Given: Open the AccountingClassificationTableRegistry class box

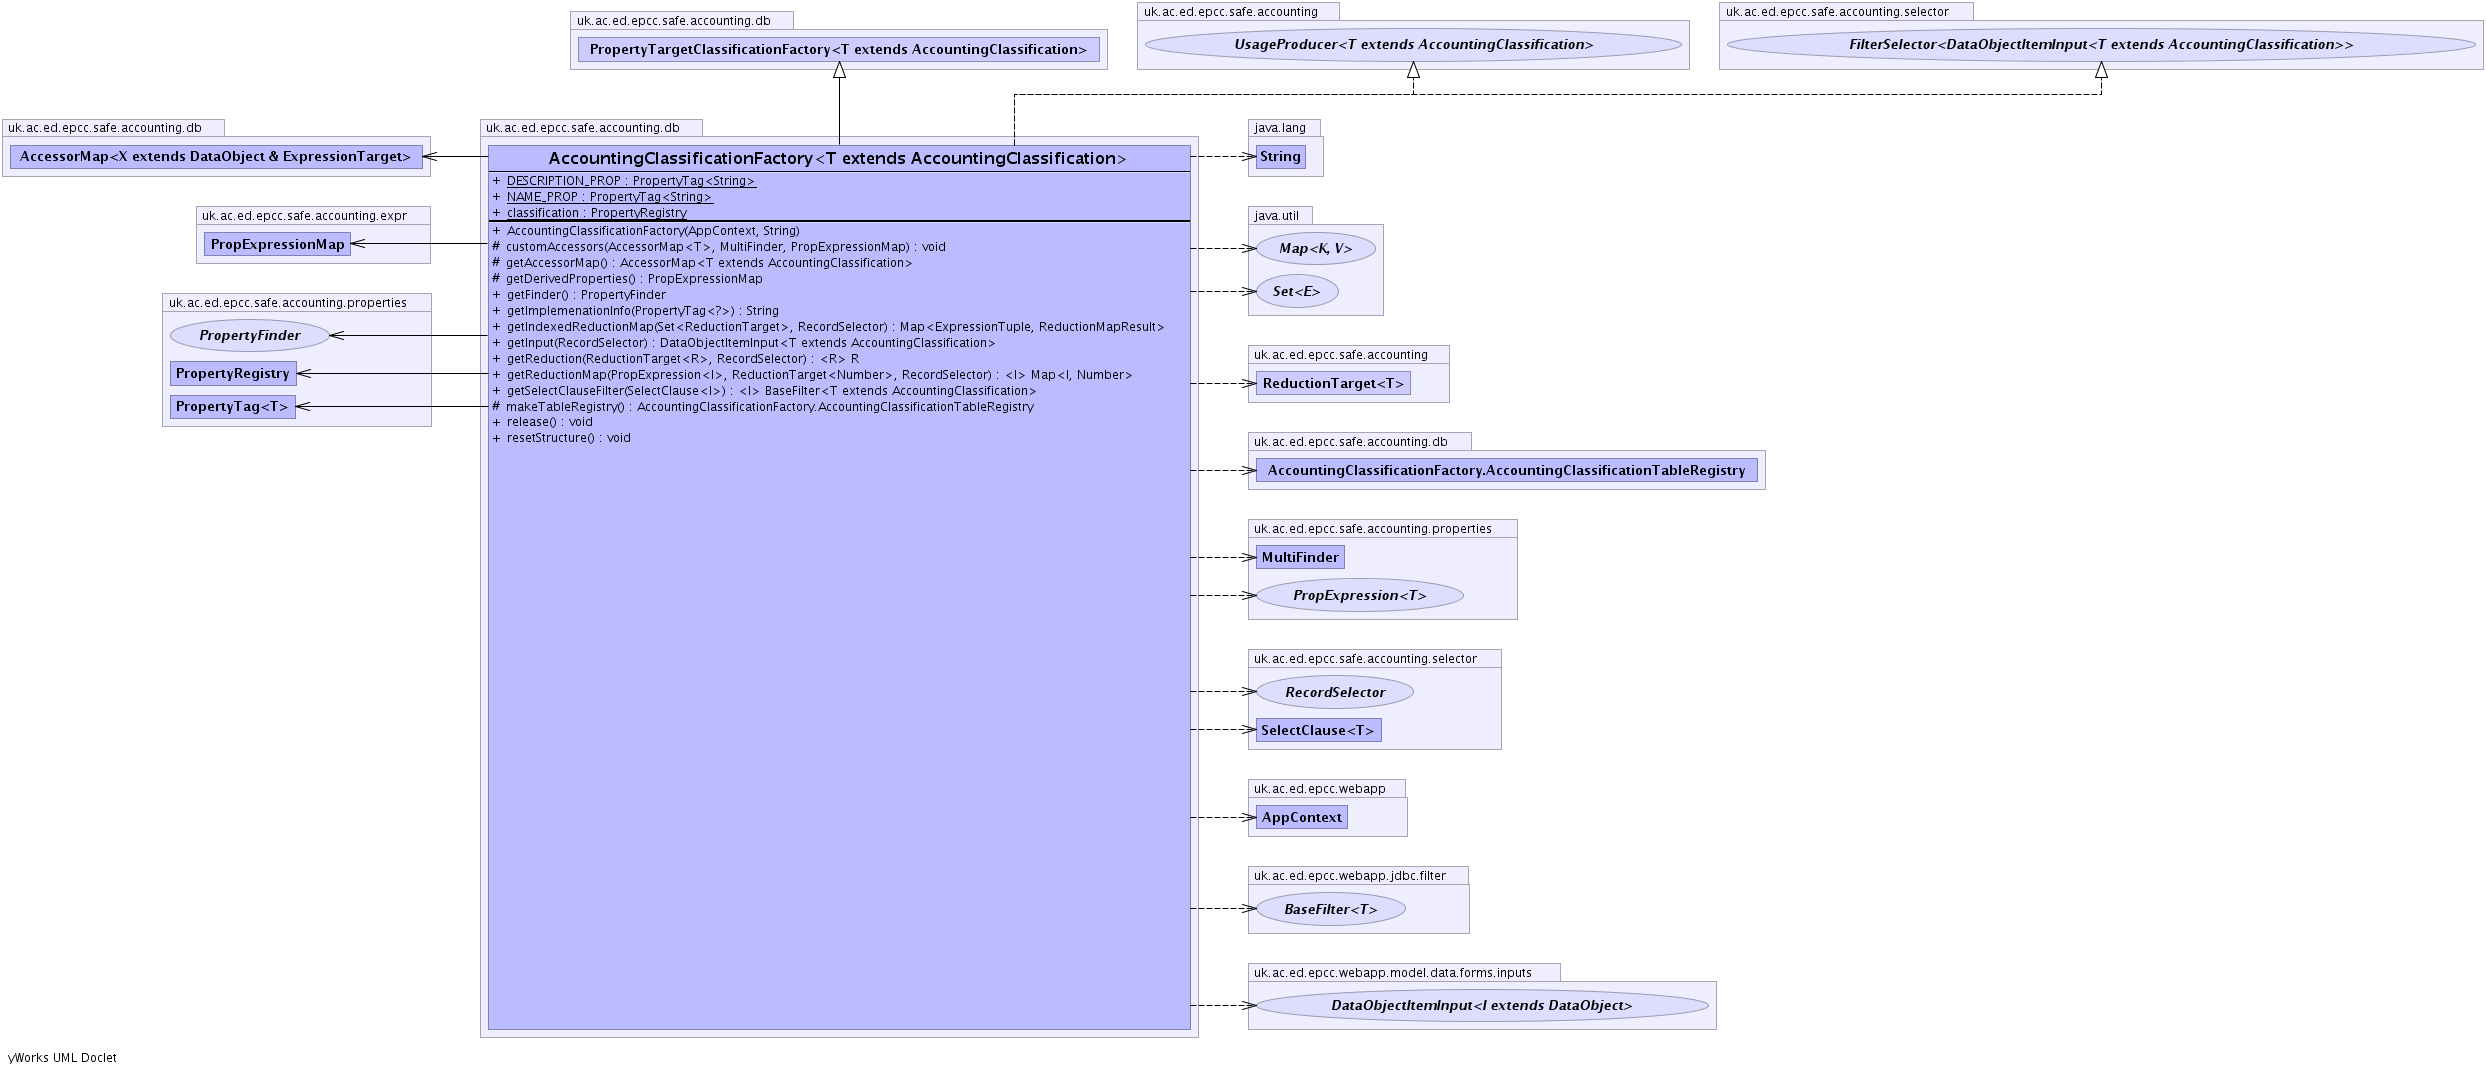Looking at the screenshot, I should coord(1506,471).
